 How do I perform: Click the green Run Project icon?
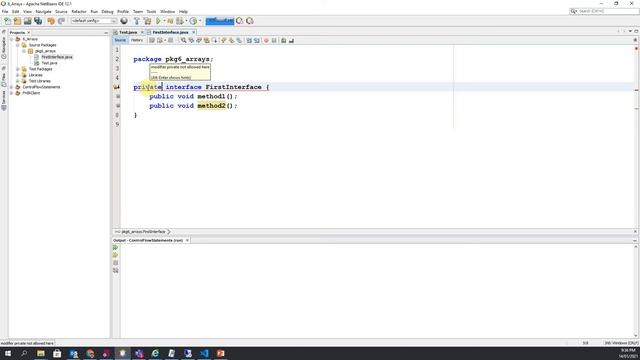click(158, 21)
